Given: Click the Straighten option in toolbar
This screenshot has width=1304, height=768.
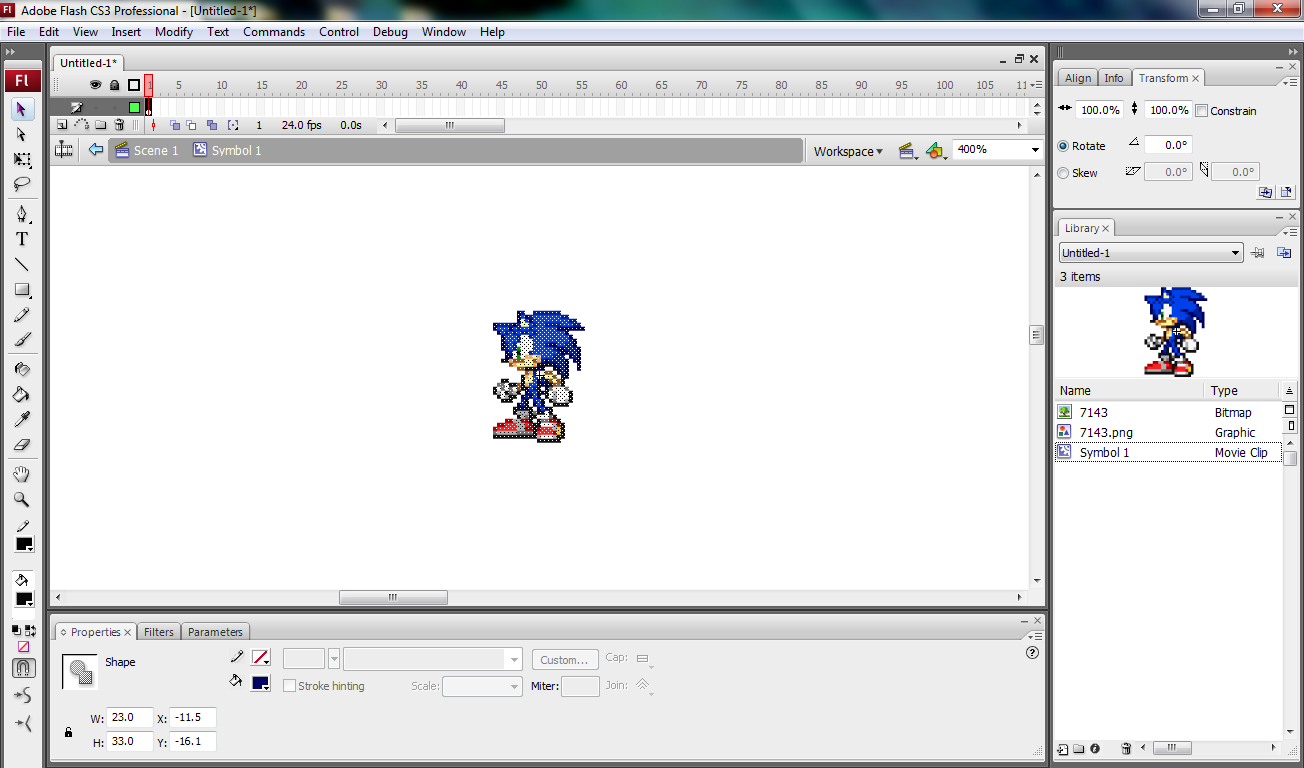Looking at the screenshot, I should click(x=24, y=723).
